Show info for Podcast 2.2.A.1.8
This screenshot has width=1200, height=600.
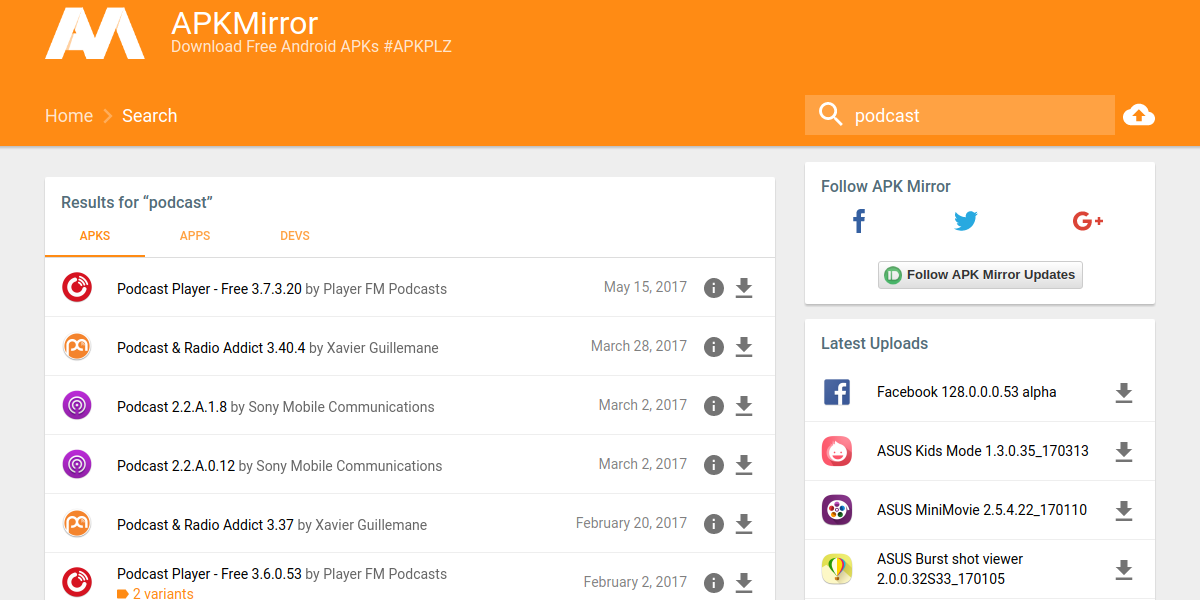point(714,406)
